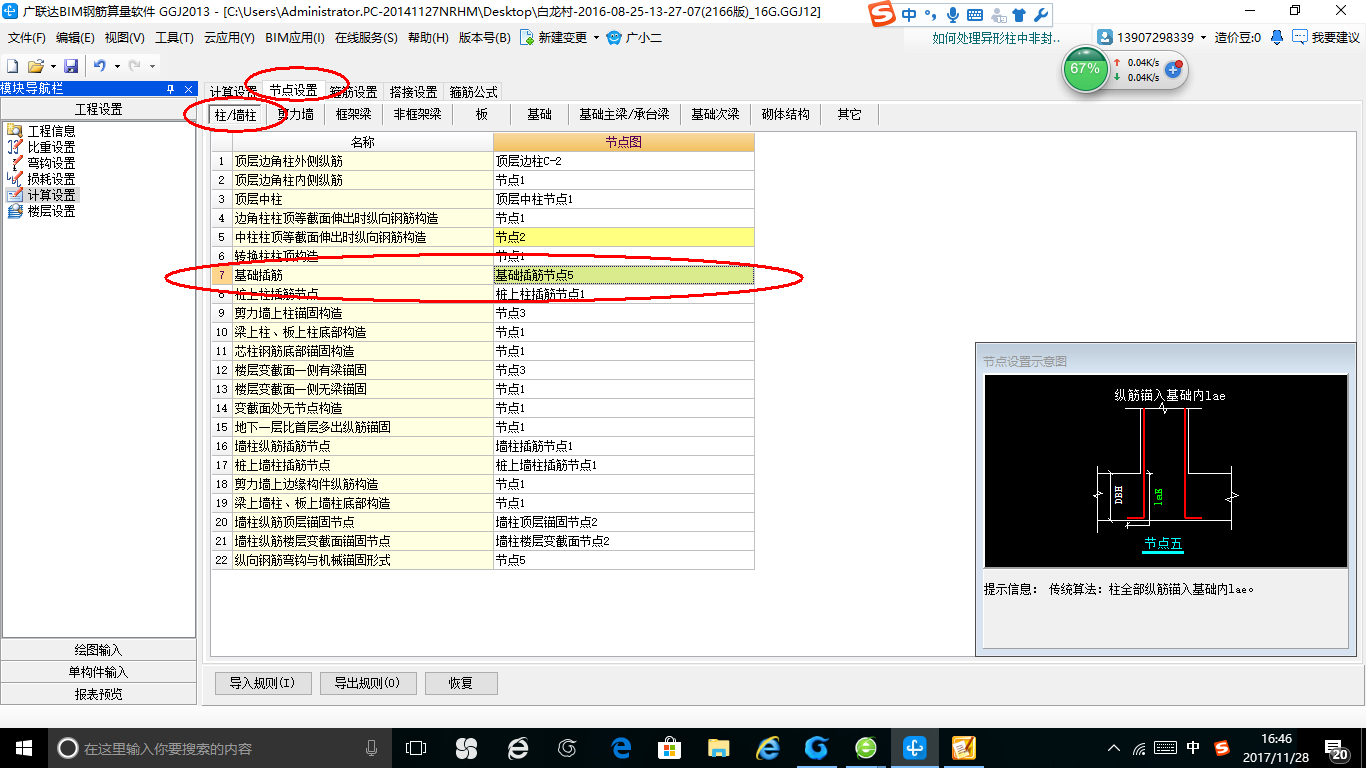Select 工程信息 in the navigation tree
1366x768 pixels.
point(51,131)
